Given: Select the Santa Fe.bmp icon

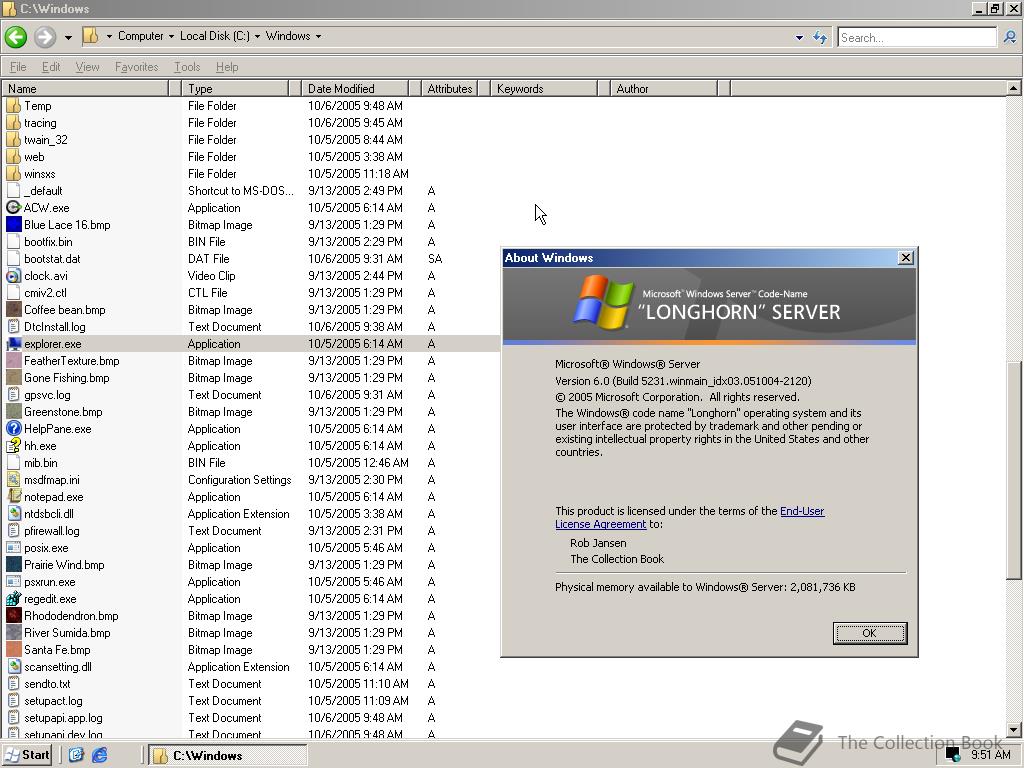Looking at the screenshot, I should [x=14, y=649].
